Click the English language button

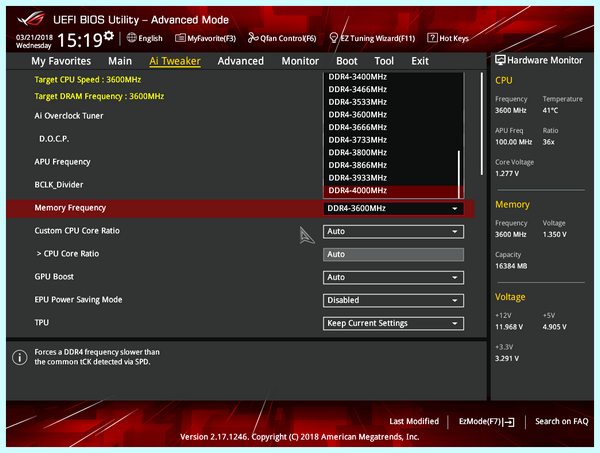click(145, 38)
